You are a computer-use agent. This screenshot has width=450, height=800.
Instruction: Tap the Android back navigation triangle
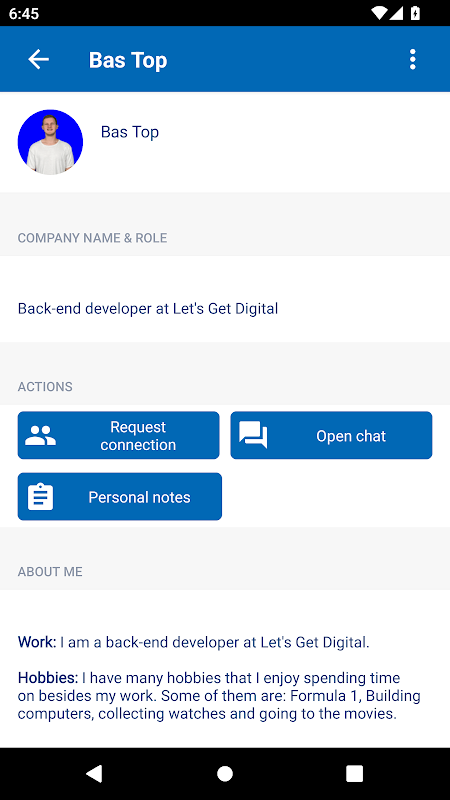pos(94,773)
